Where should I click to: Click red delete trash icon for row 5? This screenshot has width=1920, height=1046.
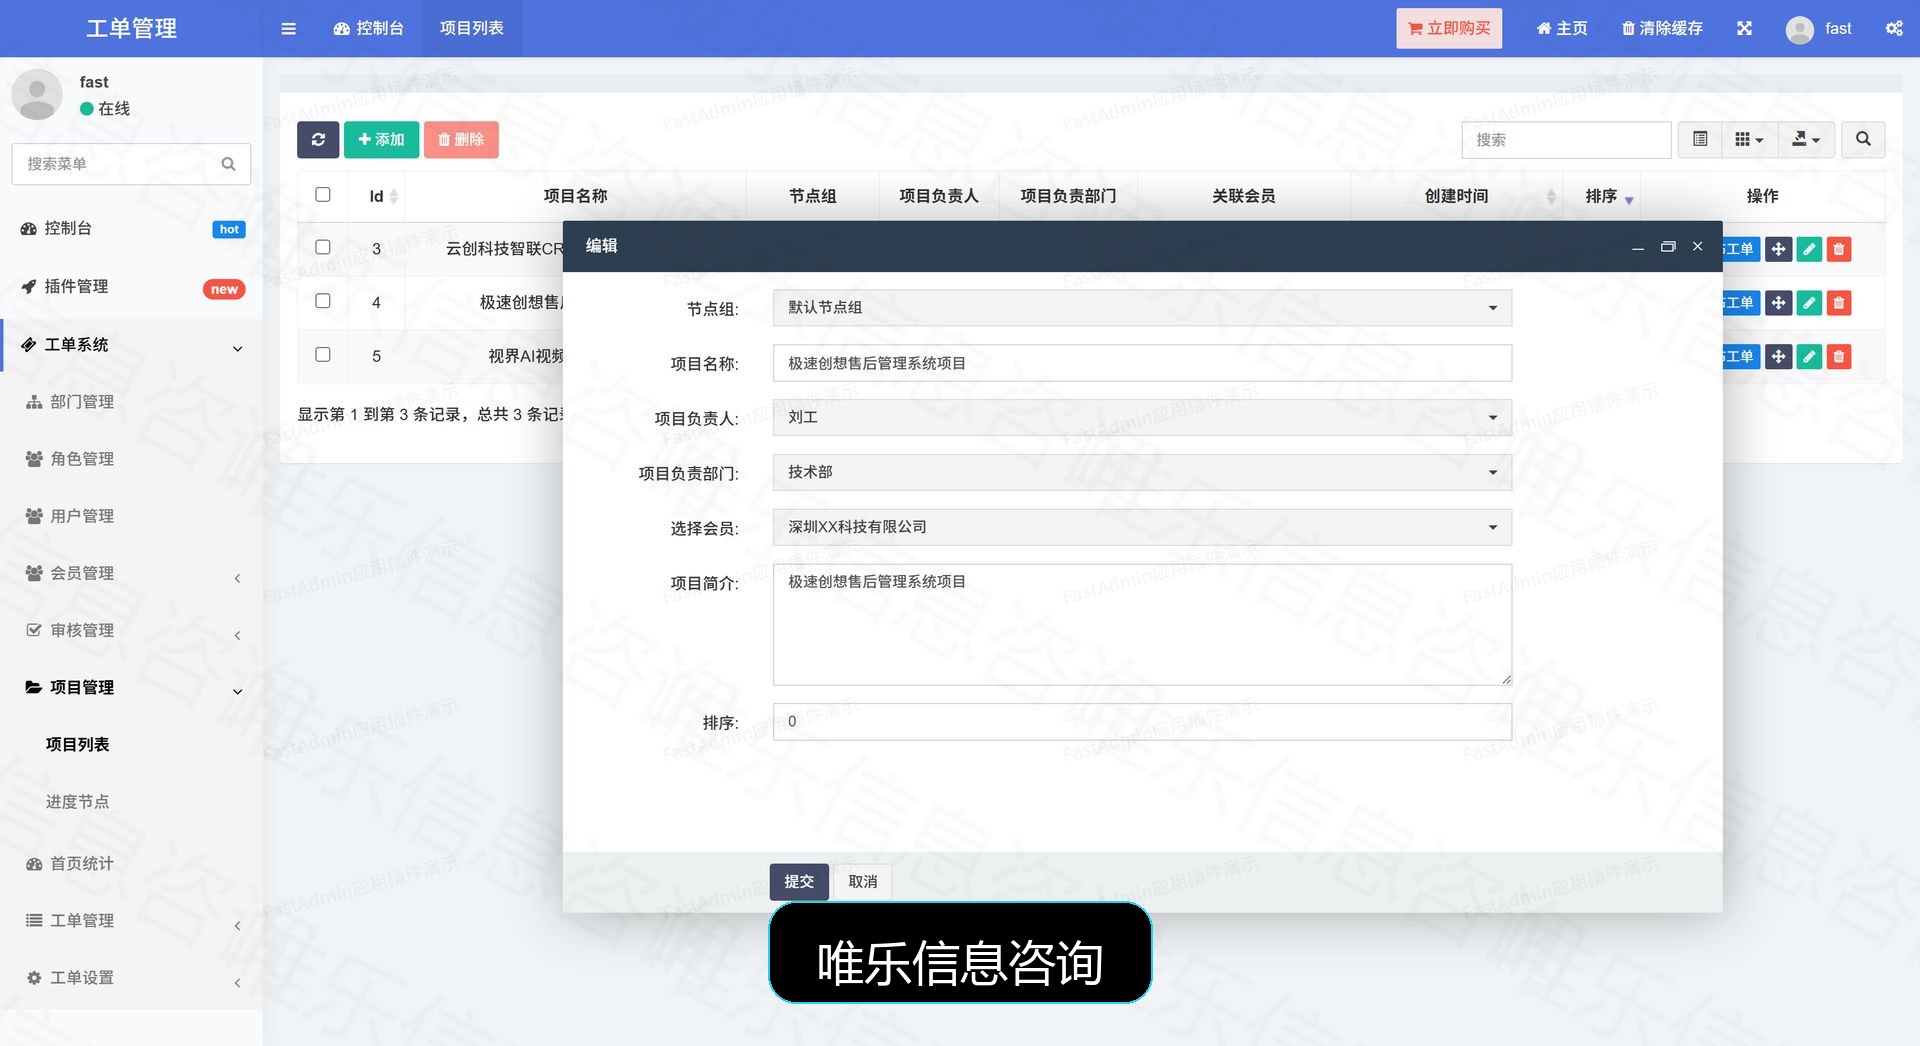(x=1839, y=356)
